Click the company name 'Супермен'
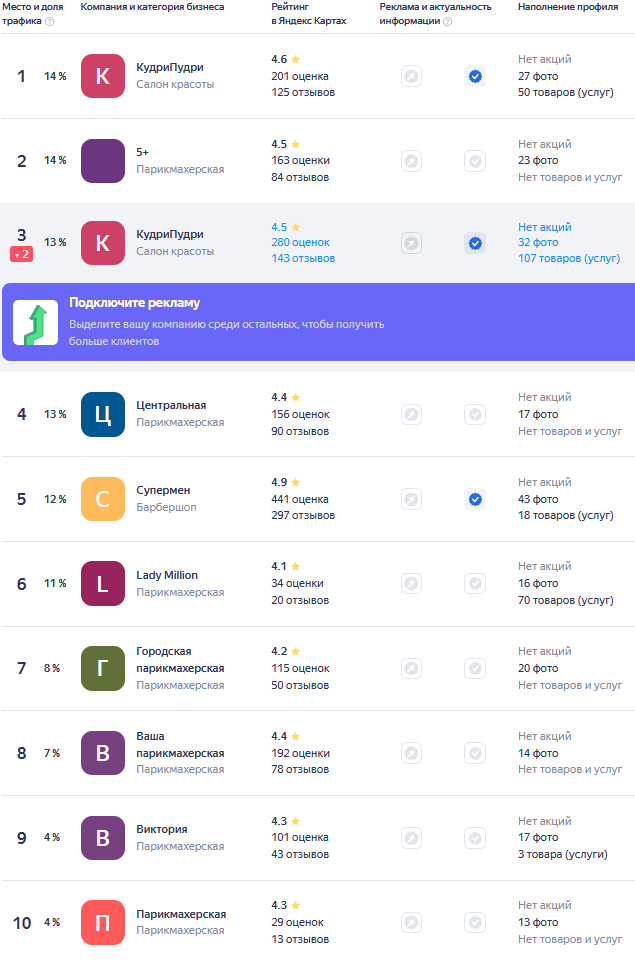This screenshot has height=960, width=635. 163,490
